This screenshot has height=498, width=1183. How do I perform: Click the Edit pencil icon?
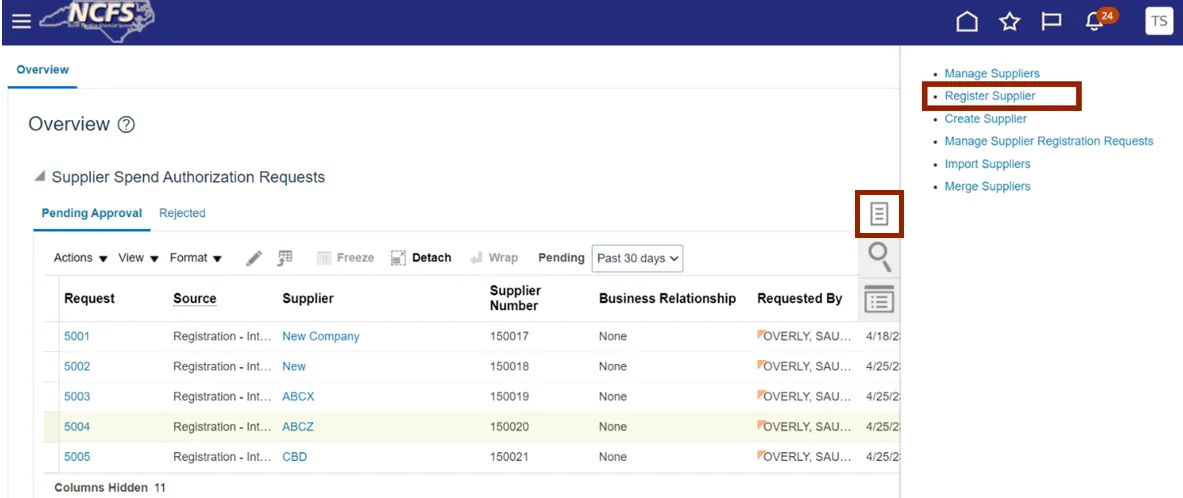254,258
